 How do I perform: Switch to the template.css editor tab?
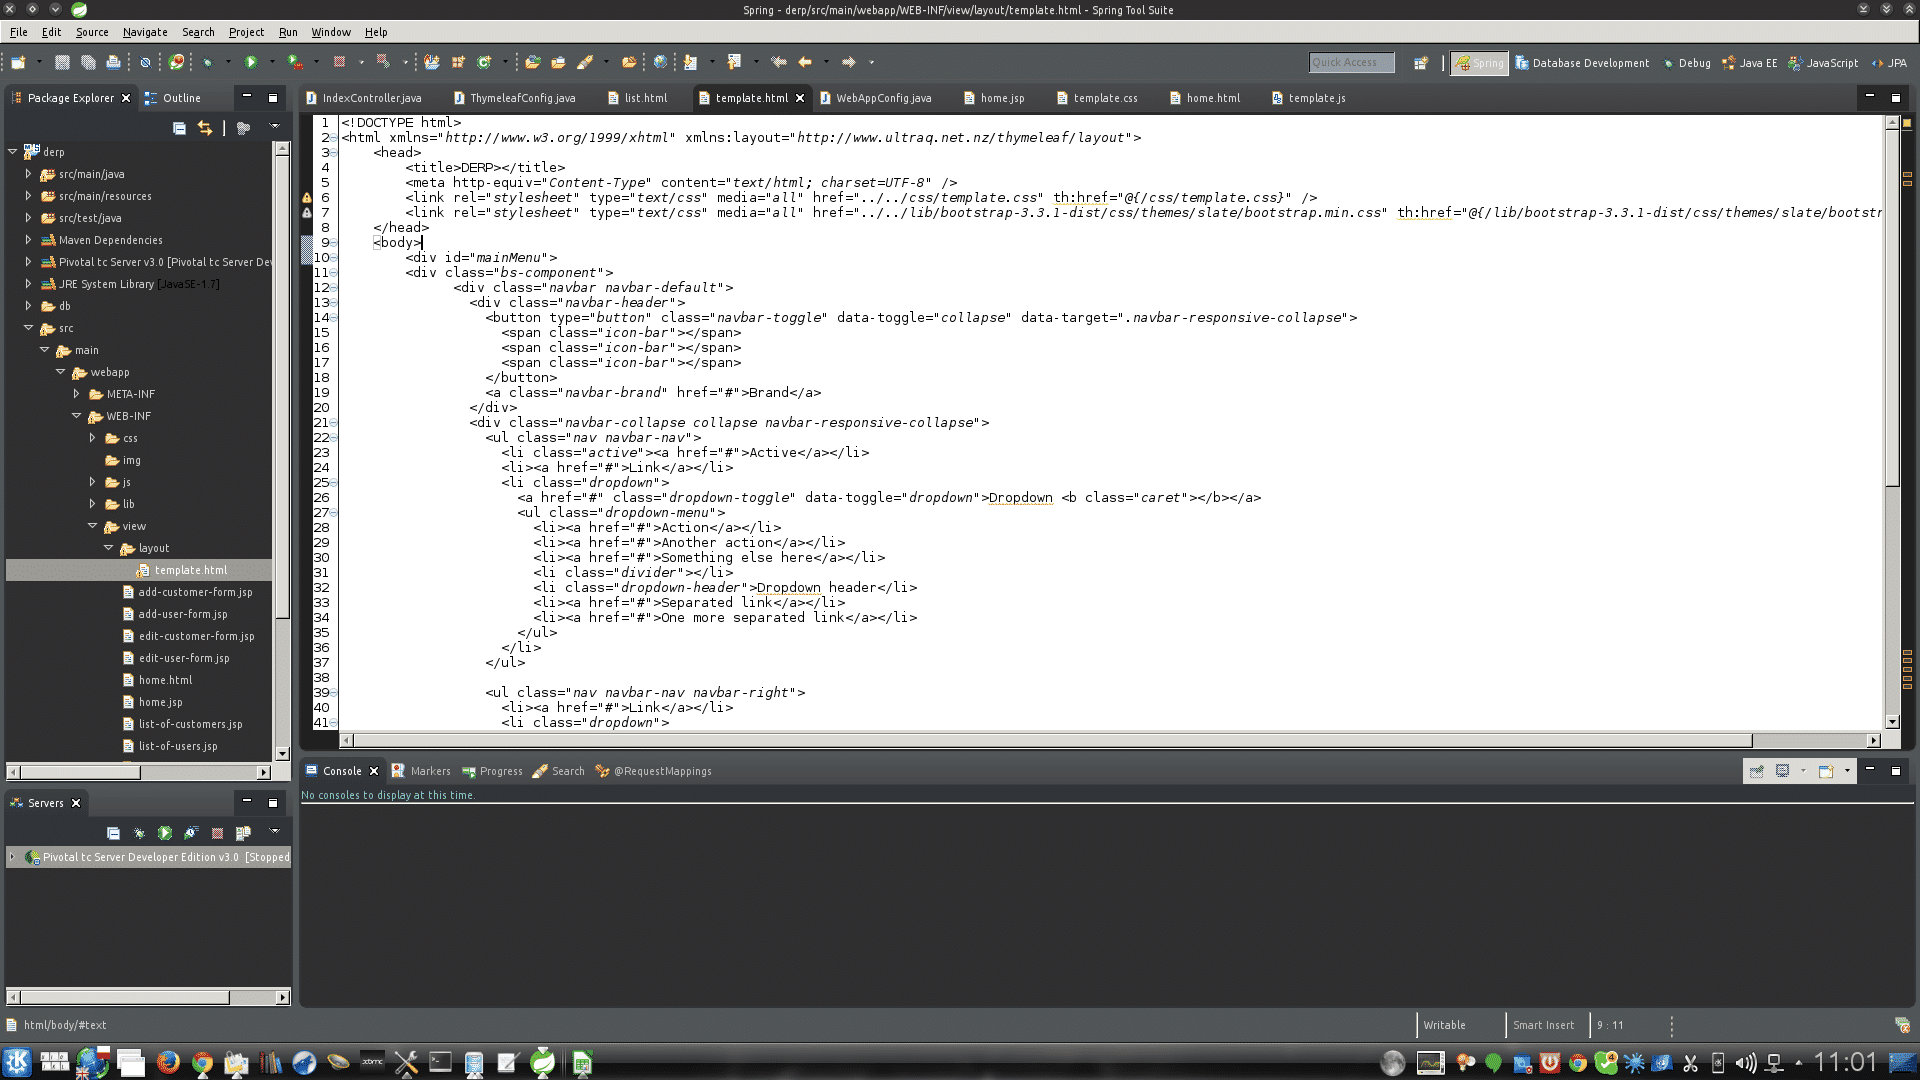tap(1104, 98)
